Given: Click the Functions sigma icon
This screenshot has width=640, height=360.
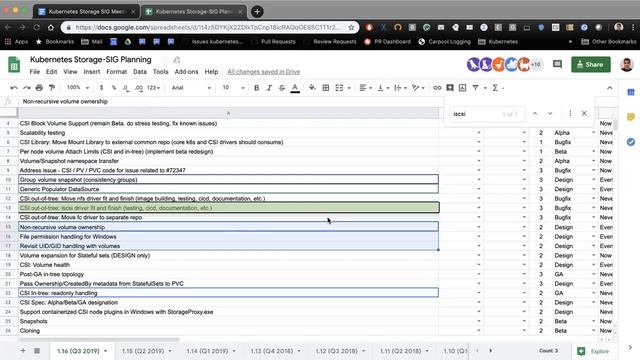Looking at the screenshot, I should click(x=495, y=88).
